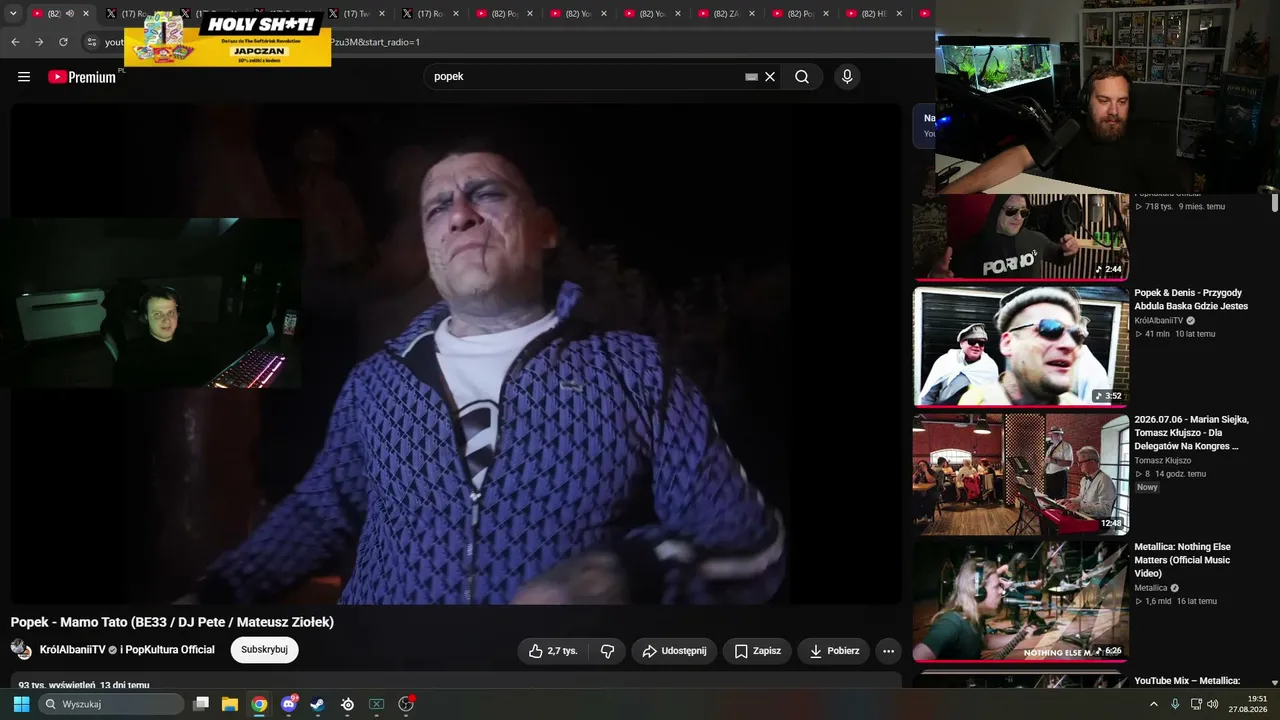Go to YouTube Premium home logo

pos(82,77)
